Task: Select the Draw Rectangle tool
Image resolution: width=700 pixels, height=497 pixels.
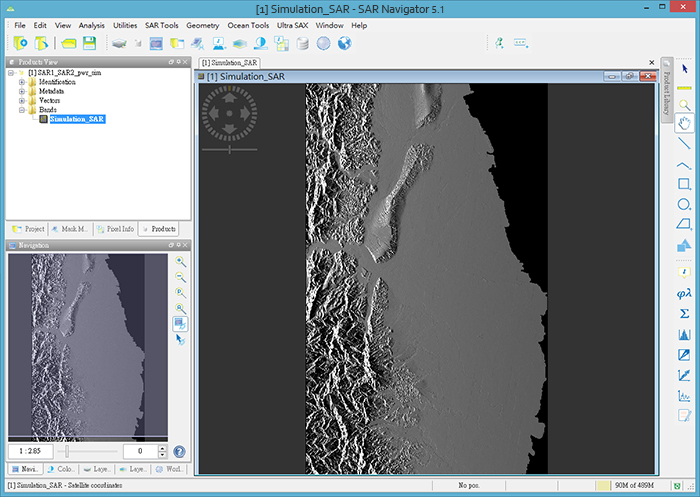Action: (x=684, y=184)
